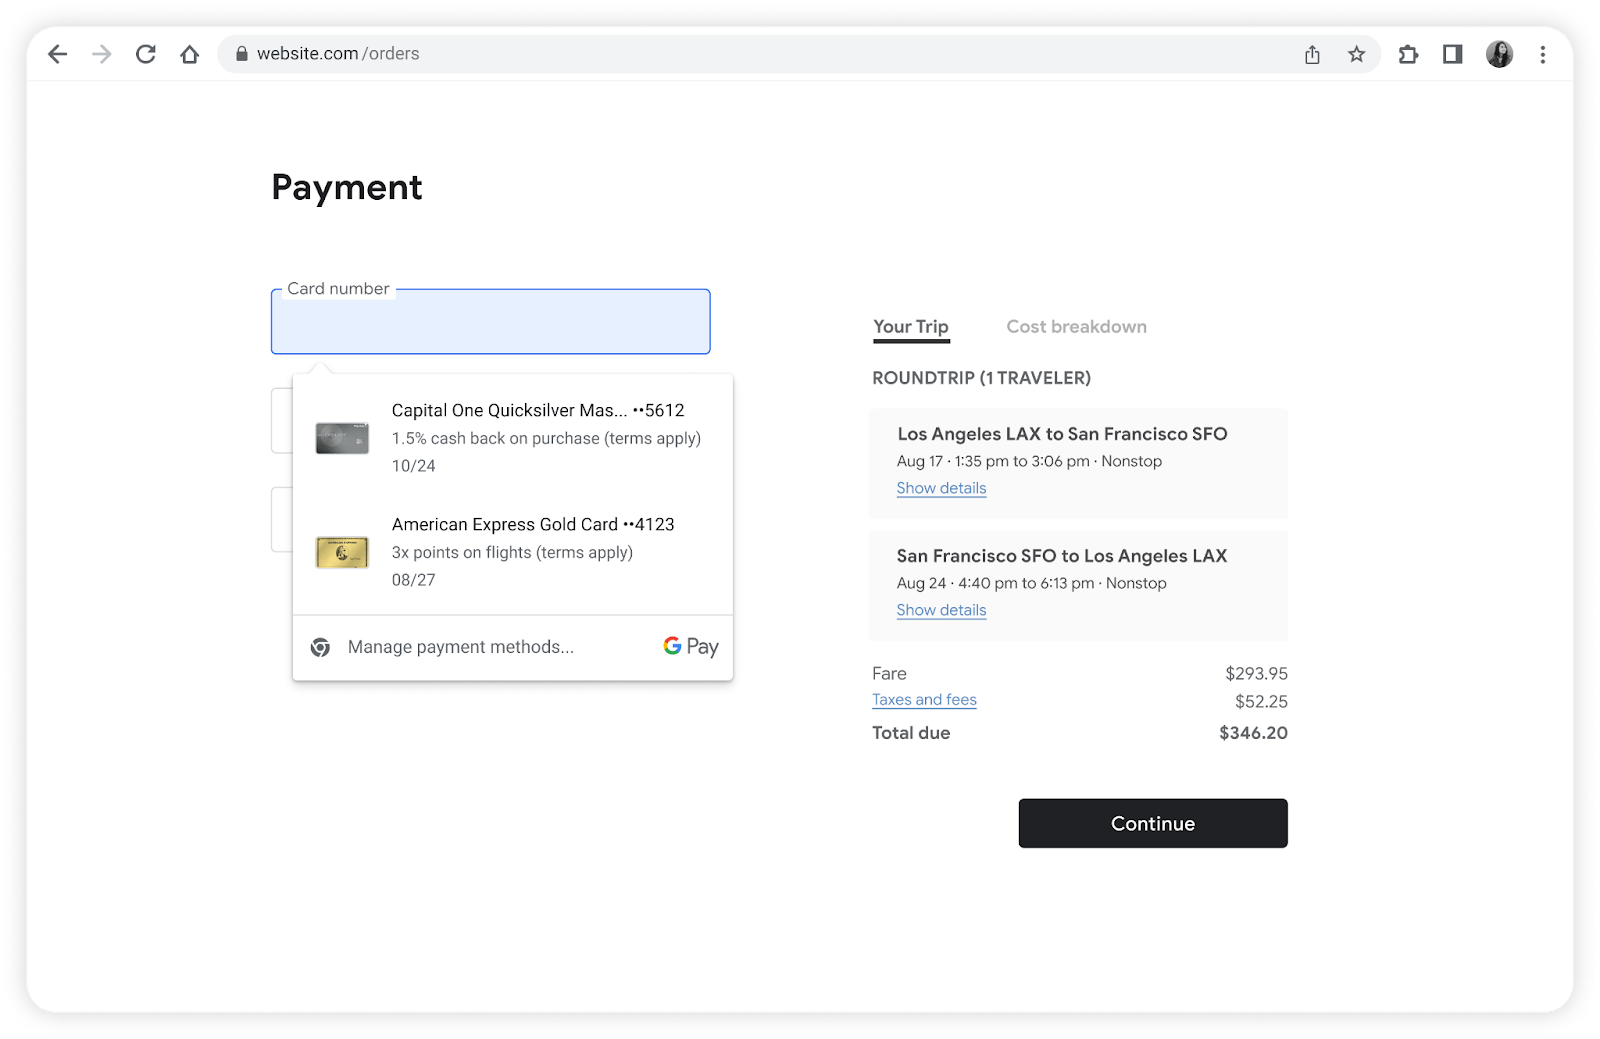Image resolution: width=1600 pixels, height=1039 pixels.
Task: Select the American Express Gold Card ending 4123
Action: tap(512, 551)
